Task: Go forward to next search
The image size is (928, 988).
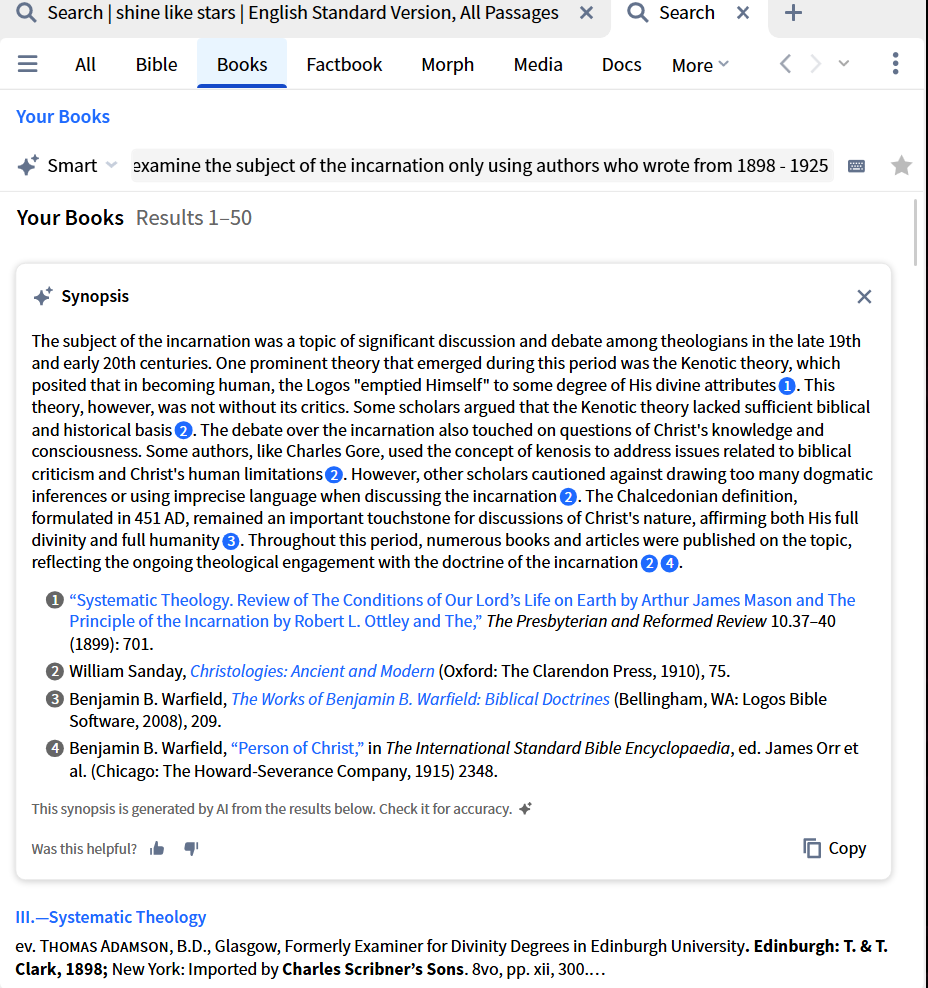Action: tap(815, 64)
